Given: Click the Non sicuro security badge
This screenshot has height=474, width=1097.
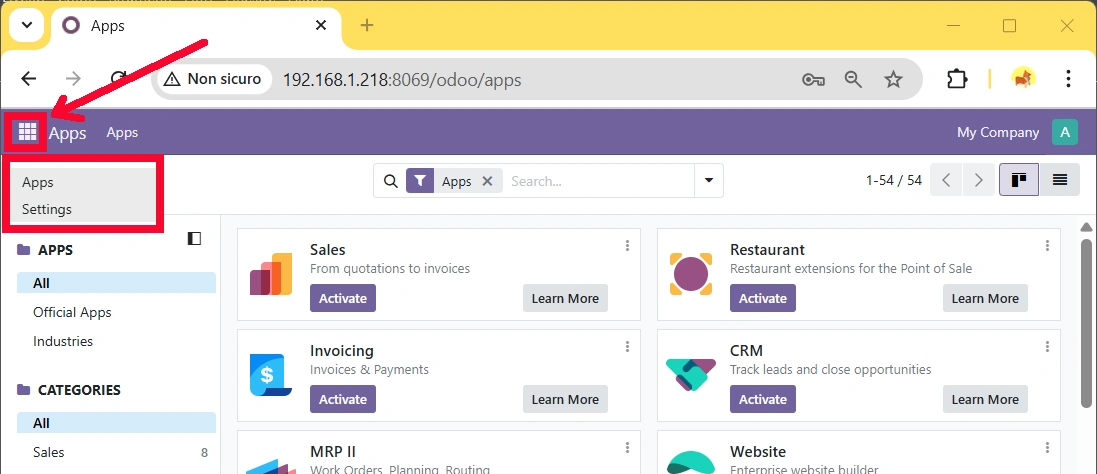Looking at the screenshot, I should (213, 79).
